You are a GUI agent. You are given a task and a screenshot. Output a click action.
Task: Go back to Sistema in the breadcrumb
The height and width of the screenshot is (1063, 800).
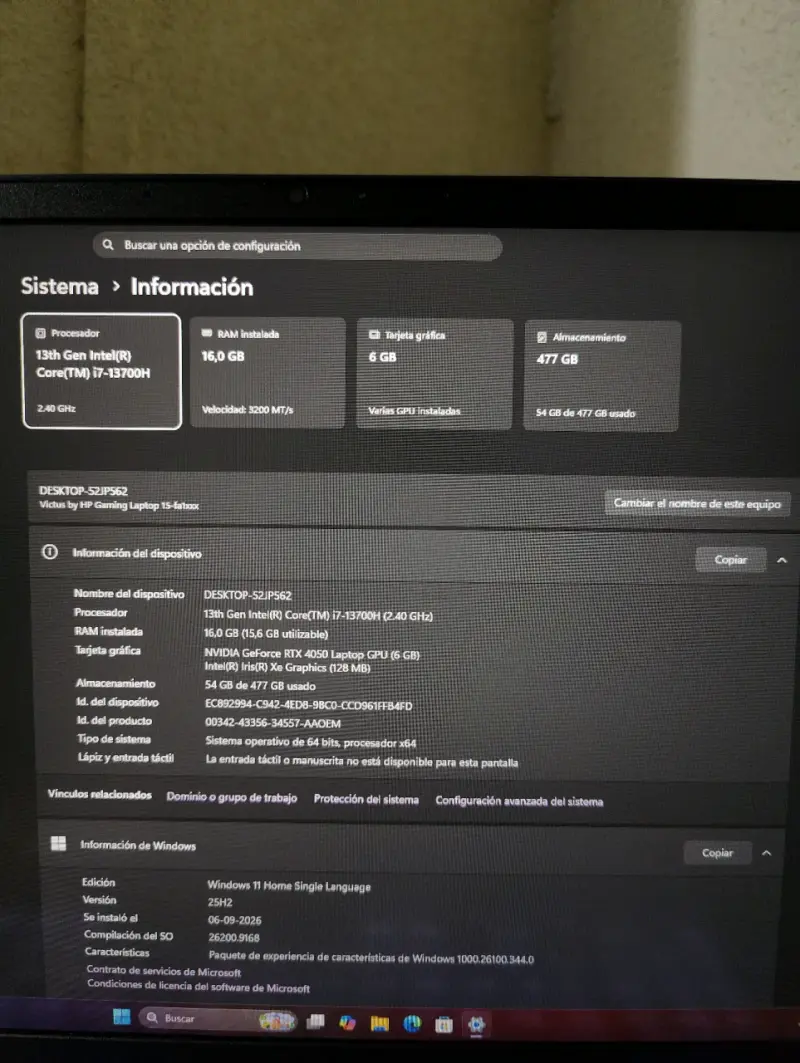click(x=60, y=286)
